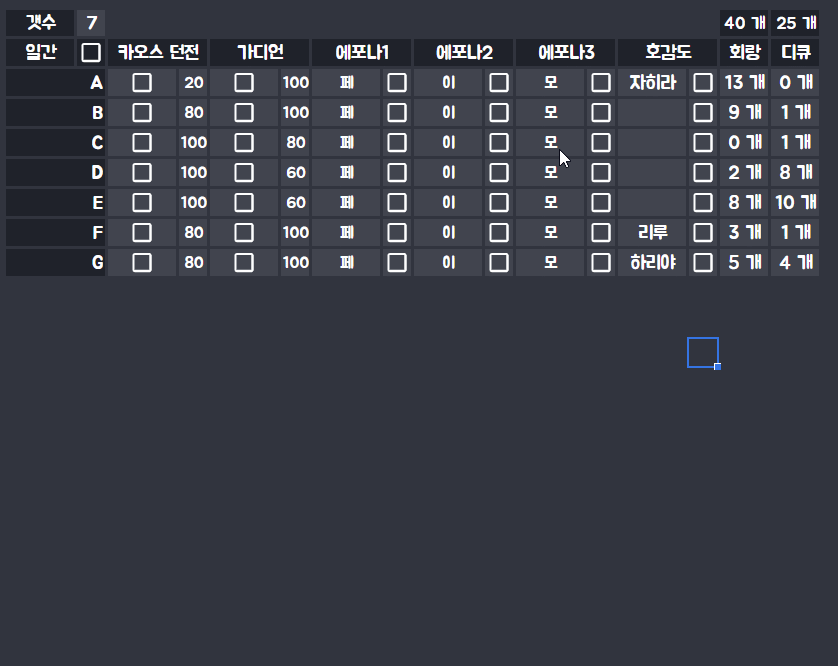Click the 호감도 column header
Image resolution: width=838 pixels, height=666 pixels.
pyautogui.click(x=668, y=53)
